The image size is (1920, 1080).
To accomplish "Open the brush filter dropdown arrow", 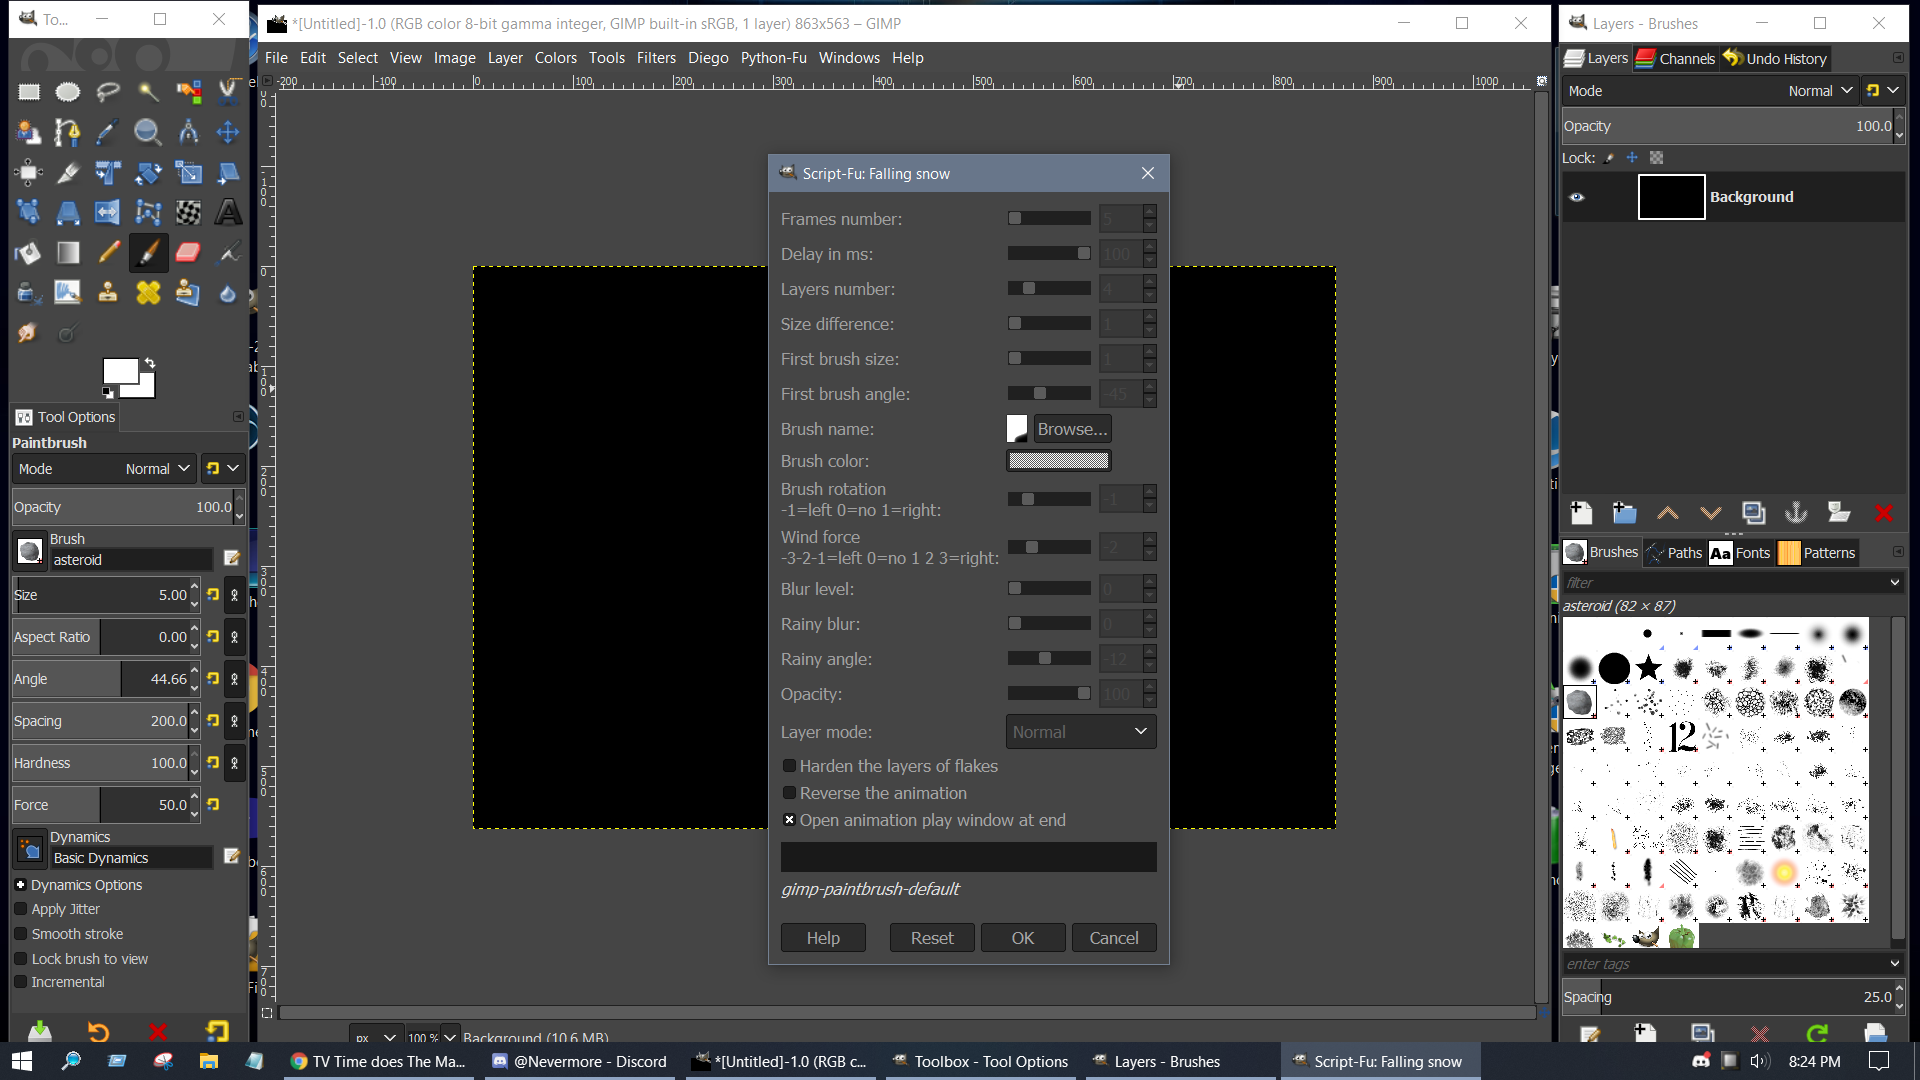I will (1894, 582).
